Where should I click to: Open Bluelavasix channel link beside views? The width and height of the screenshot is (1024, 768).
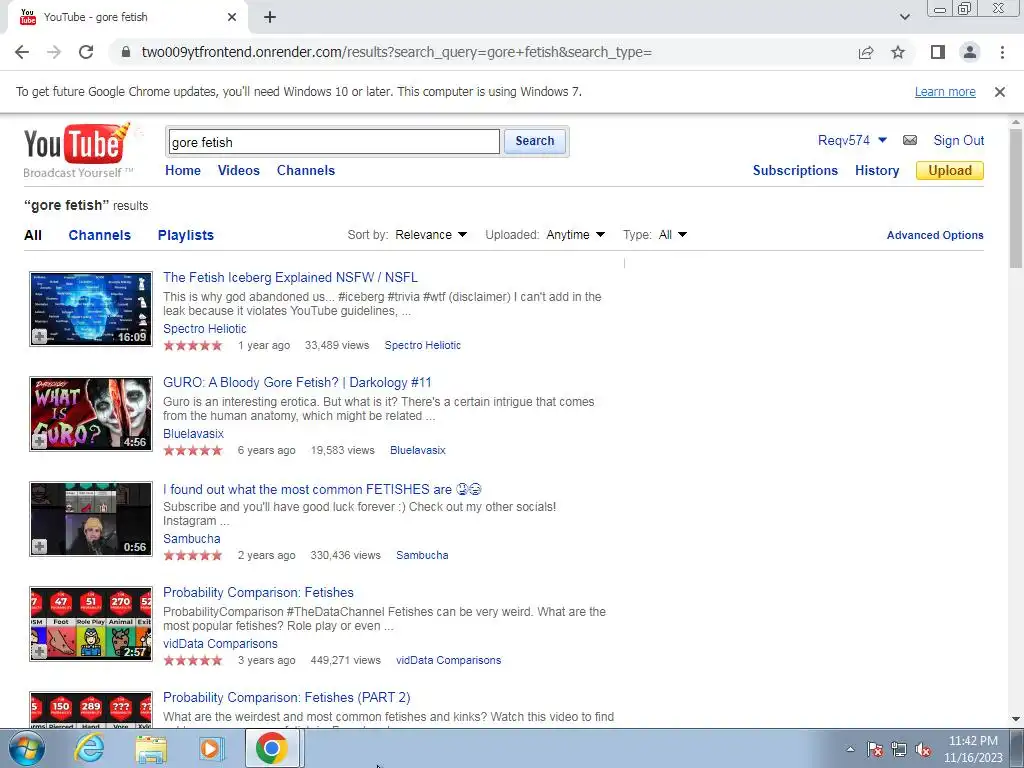point(417,450)
